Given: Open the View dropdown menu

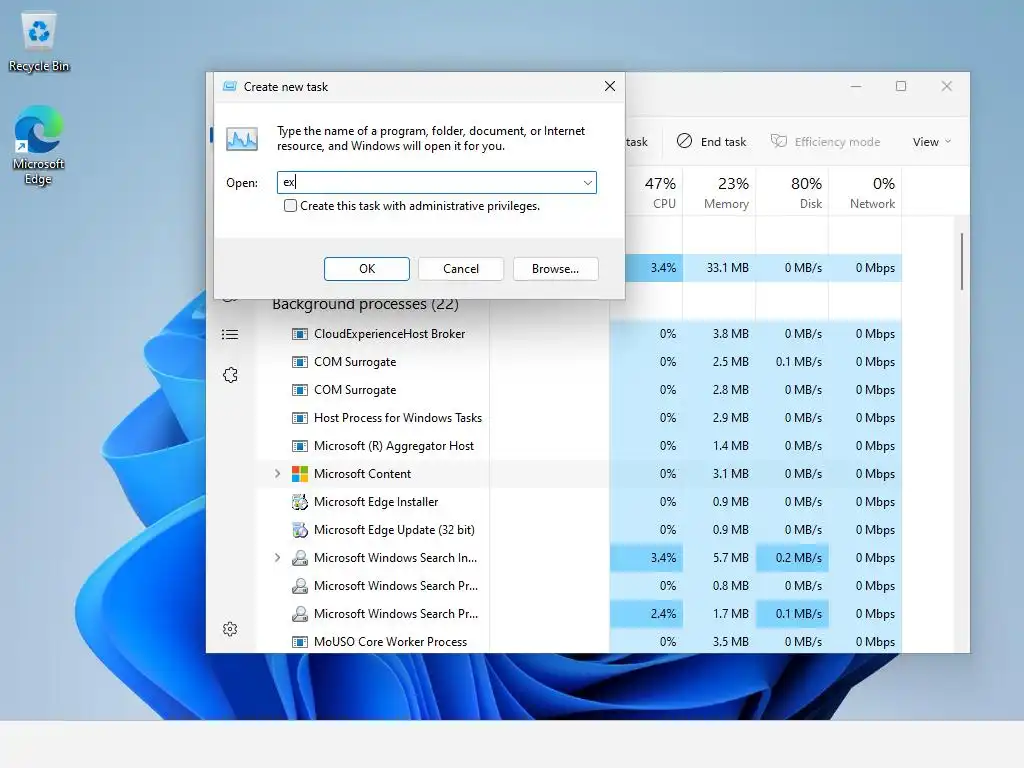Looking at the screenshot, I should (931, 142).
